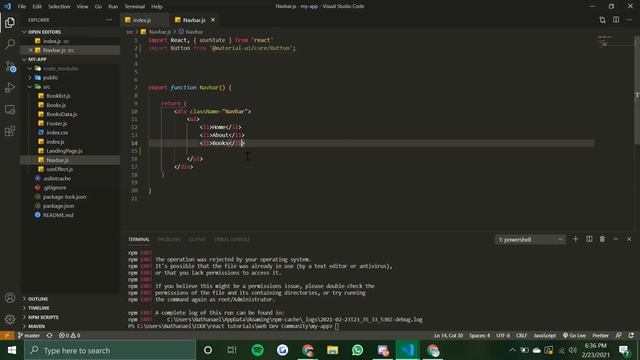Open LandingPage.js in the file tree

[64, 151]
